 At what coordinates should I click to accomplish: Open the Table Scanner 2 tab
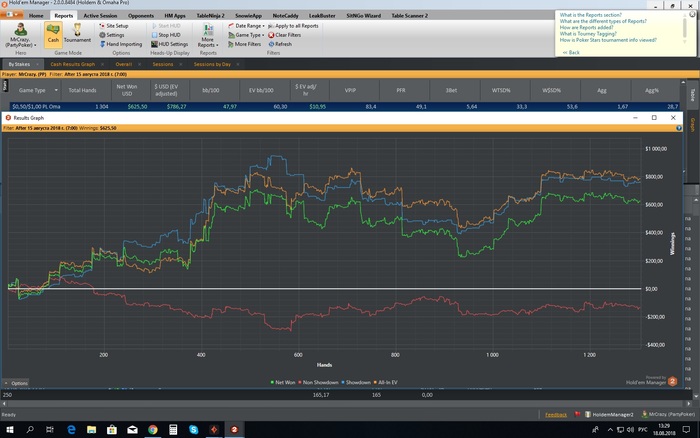[409, 16]
